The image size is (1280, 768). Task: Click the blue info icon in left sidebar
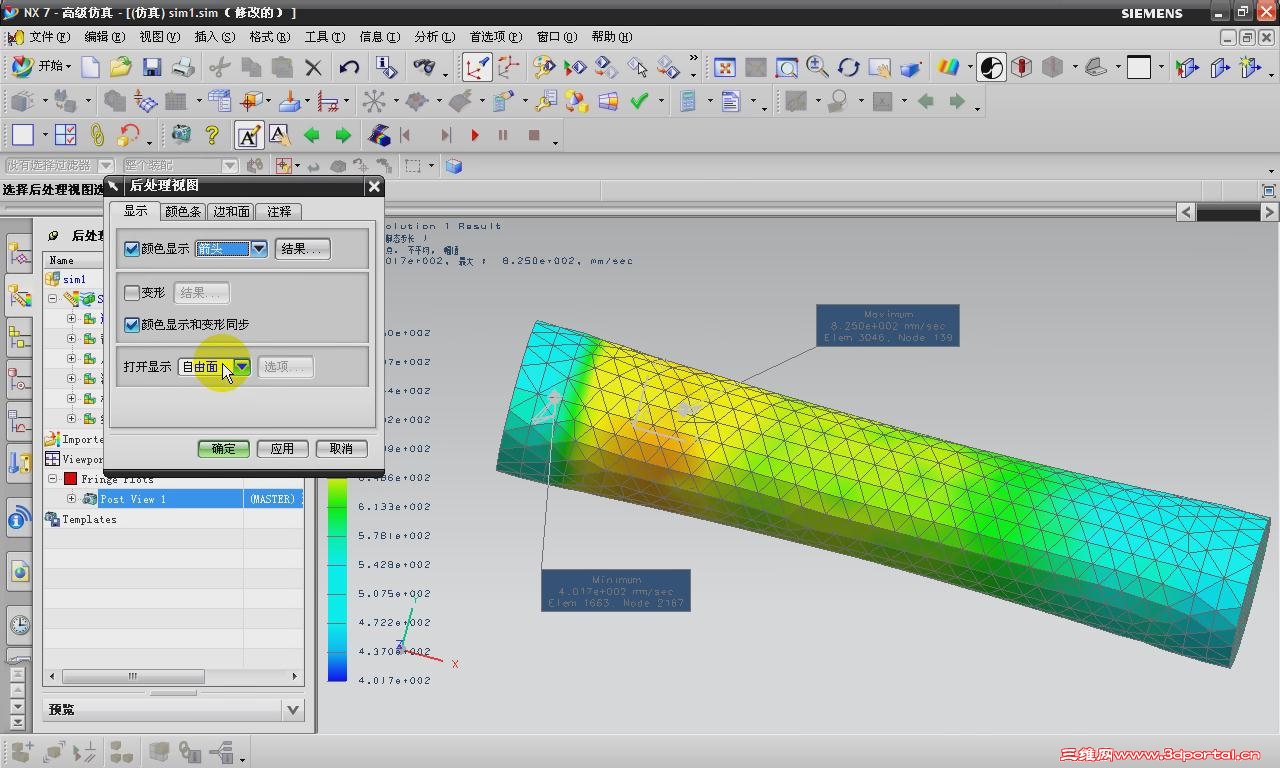pyautogui.click(x=19, y=518)
